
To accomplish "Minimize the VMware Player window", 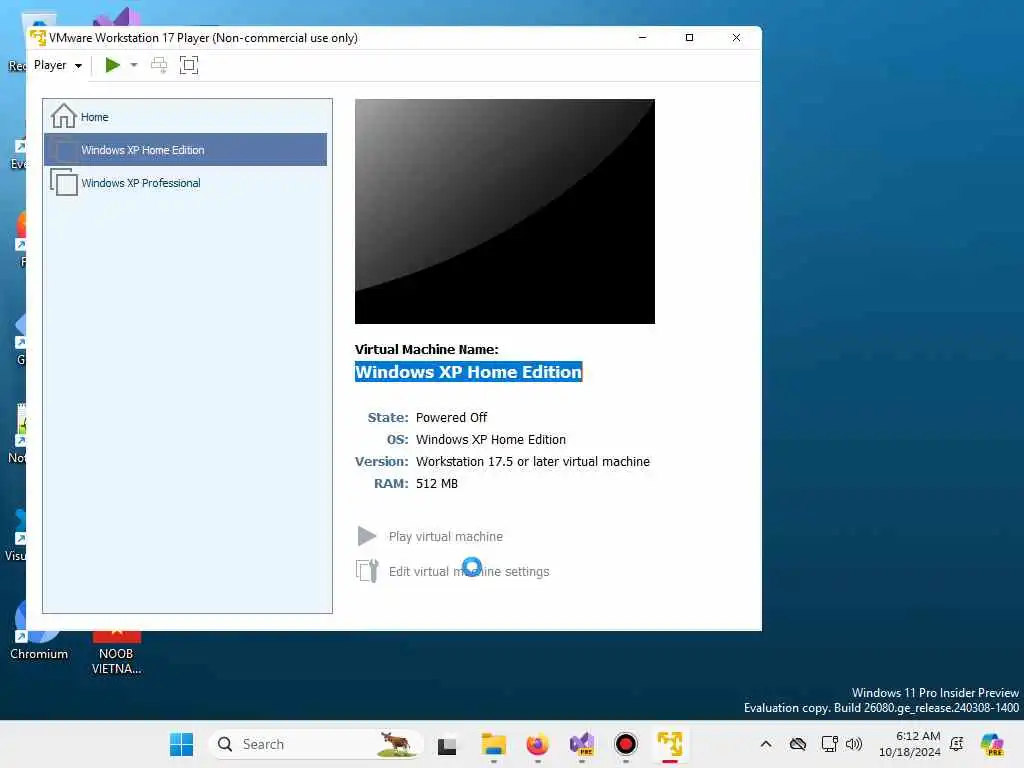I will click(x=642, y=38).
